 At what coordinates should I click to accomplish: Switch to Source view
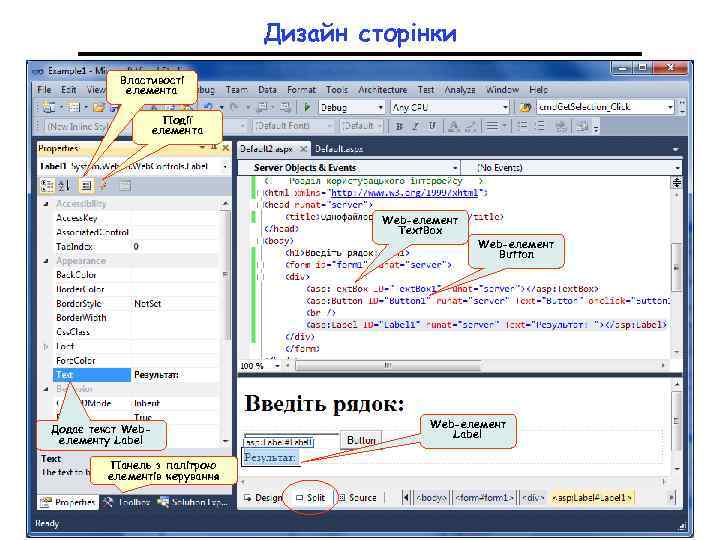pyautogui.click(x=357, y=498)
